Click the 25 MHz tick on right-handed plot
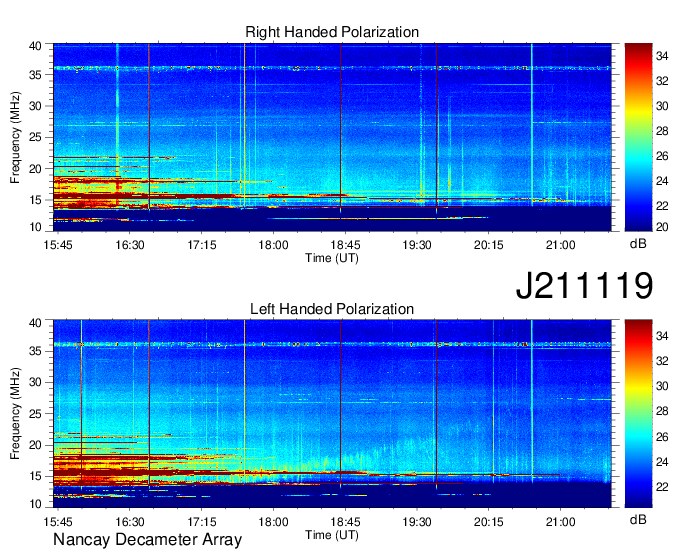Screen dimensions: 680x552 tap(35, 138)
